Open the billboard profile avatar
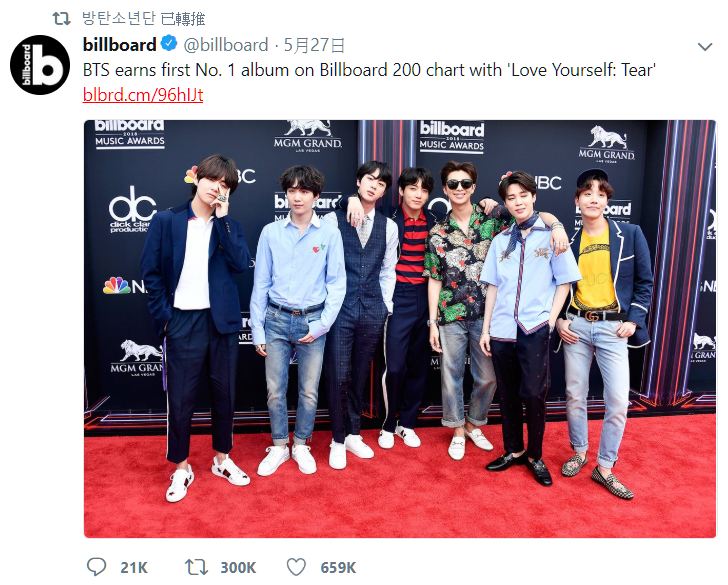The width and height of the screenshot is (728, 585). (40, 65)
